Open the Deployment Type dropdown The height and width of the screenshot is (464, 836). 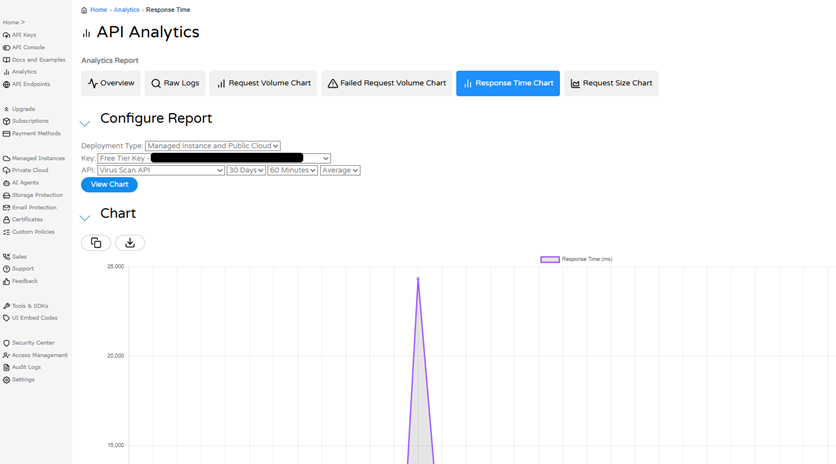(213, 146)
